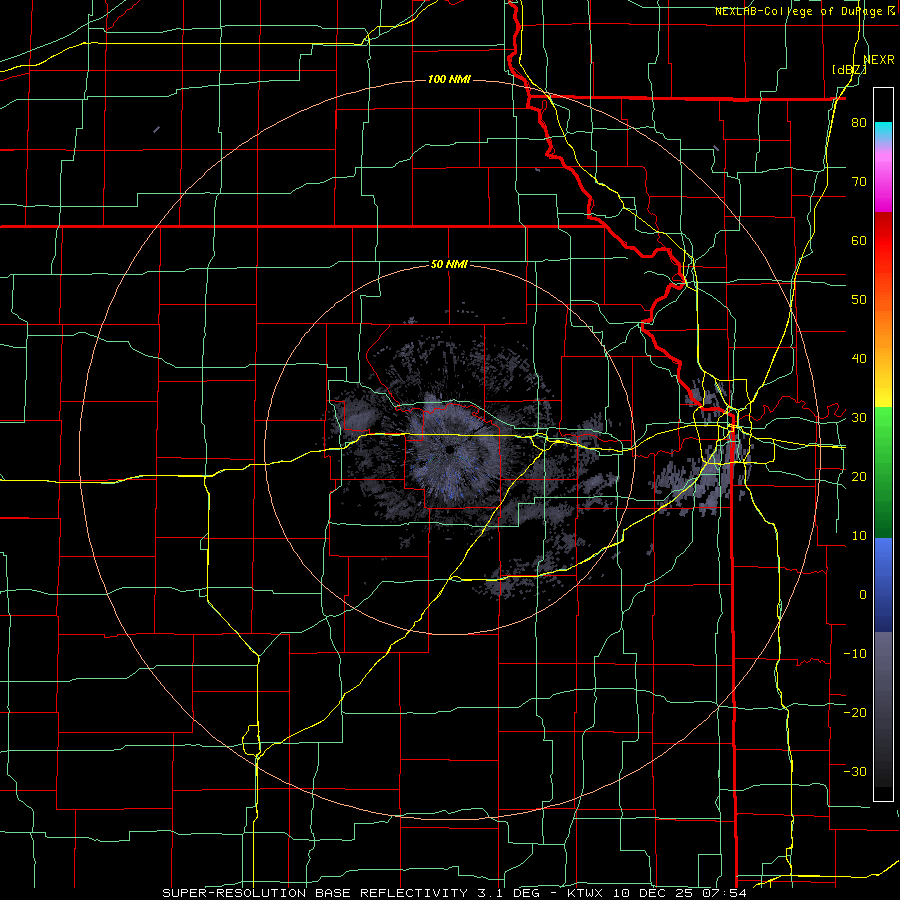Click the green band of the reflectivity color bar
Image resolution: width=900 pixels, height=900 pixels.
click(883, 472)
